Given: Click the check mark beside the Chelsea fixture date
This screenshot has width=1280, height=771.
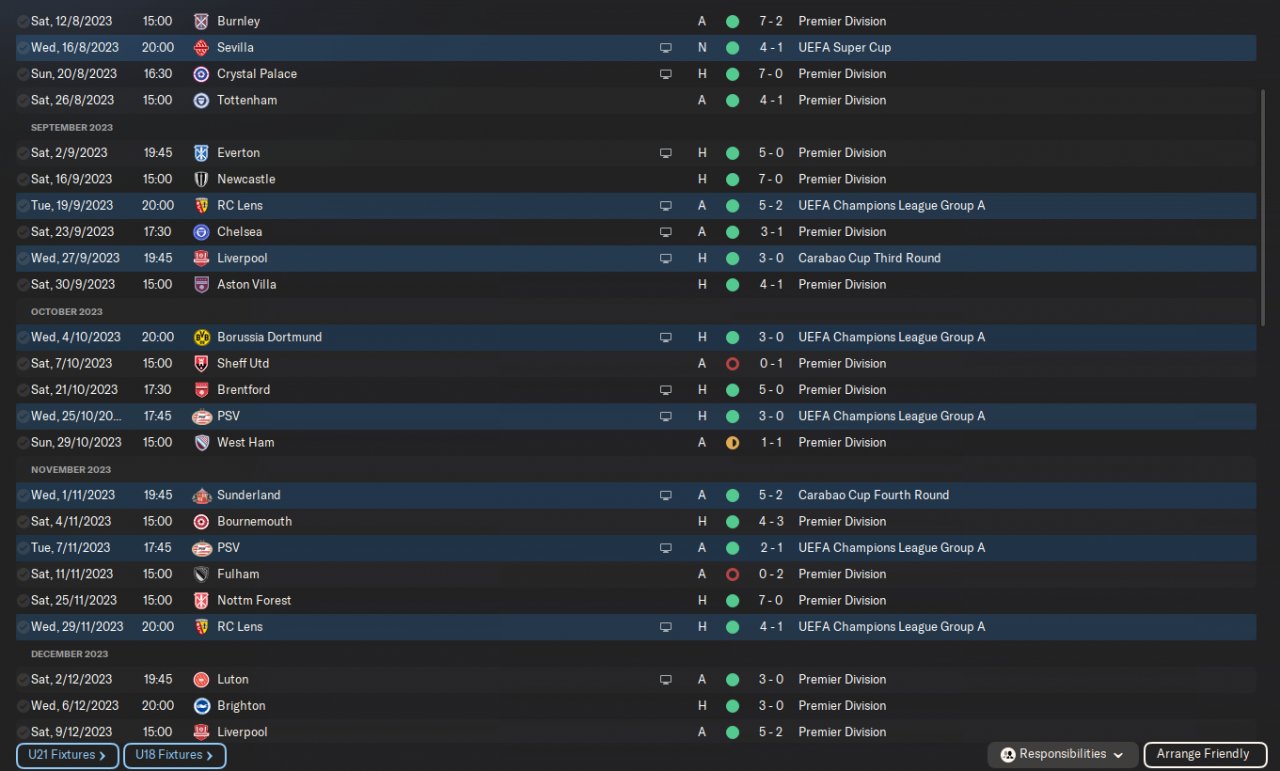Looking at the screenshot, I should (x=23, y=232).
